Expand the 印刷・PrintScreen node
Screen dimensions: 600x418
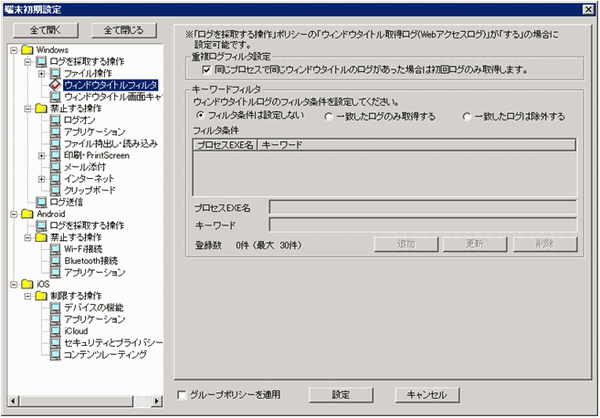[x=41, y=155]
